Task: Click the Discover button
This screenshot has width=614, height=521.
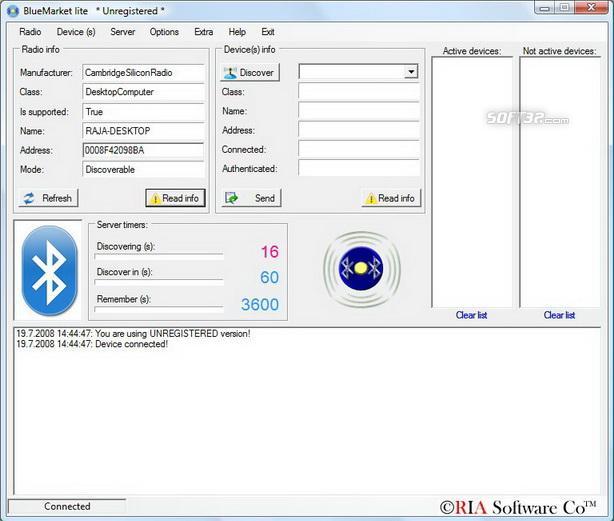Action: point(250,72)
